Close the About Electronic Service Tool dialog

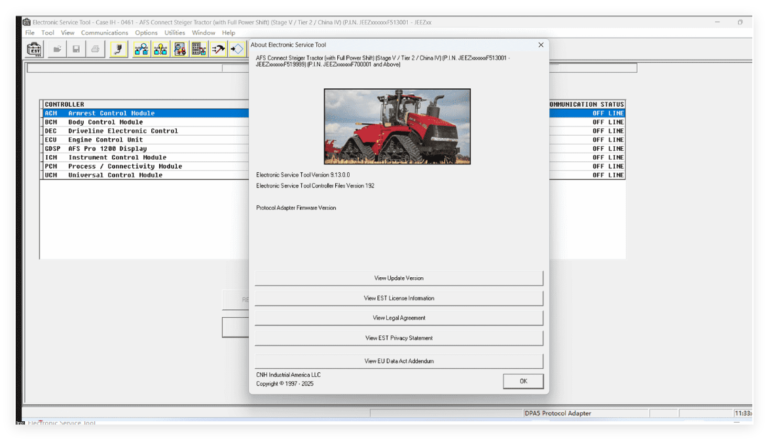[541, 45]
